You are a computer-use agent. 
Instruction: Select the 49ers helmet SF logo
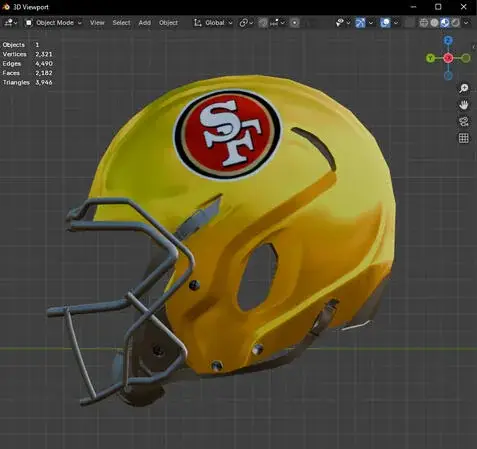coord(228,134)
